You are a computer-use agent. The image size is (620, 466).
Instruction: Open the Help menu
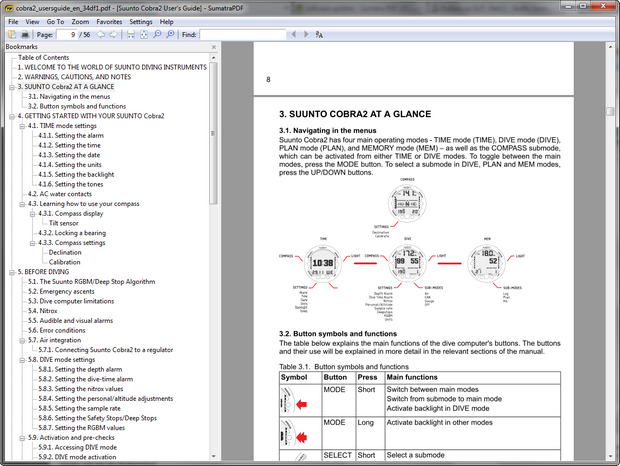(166, 22)
